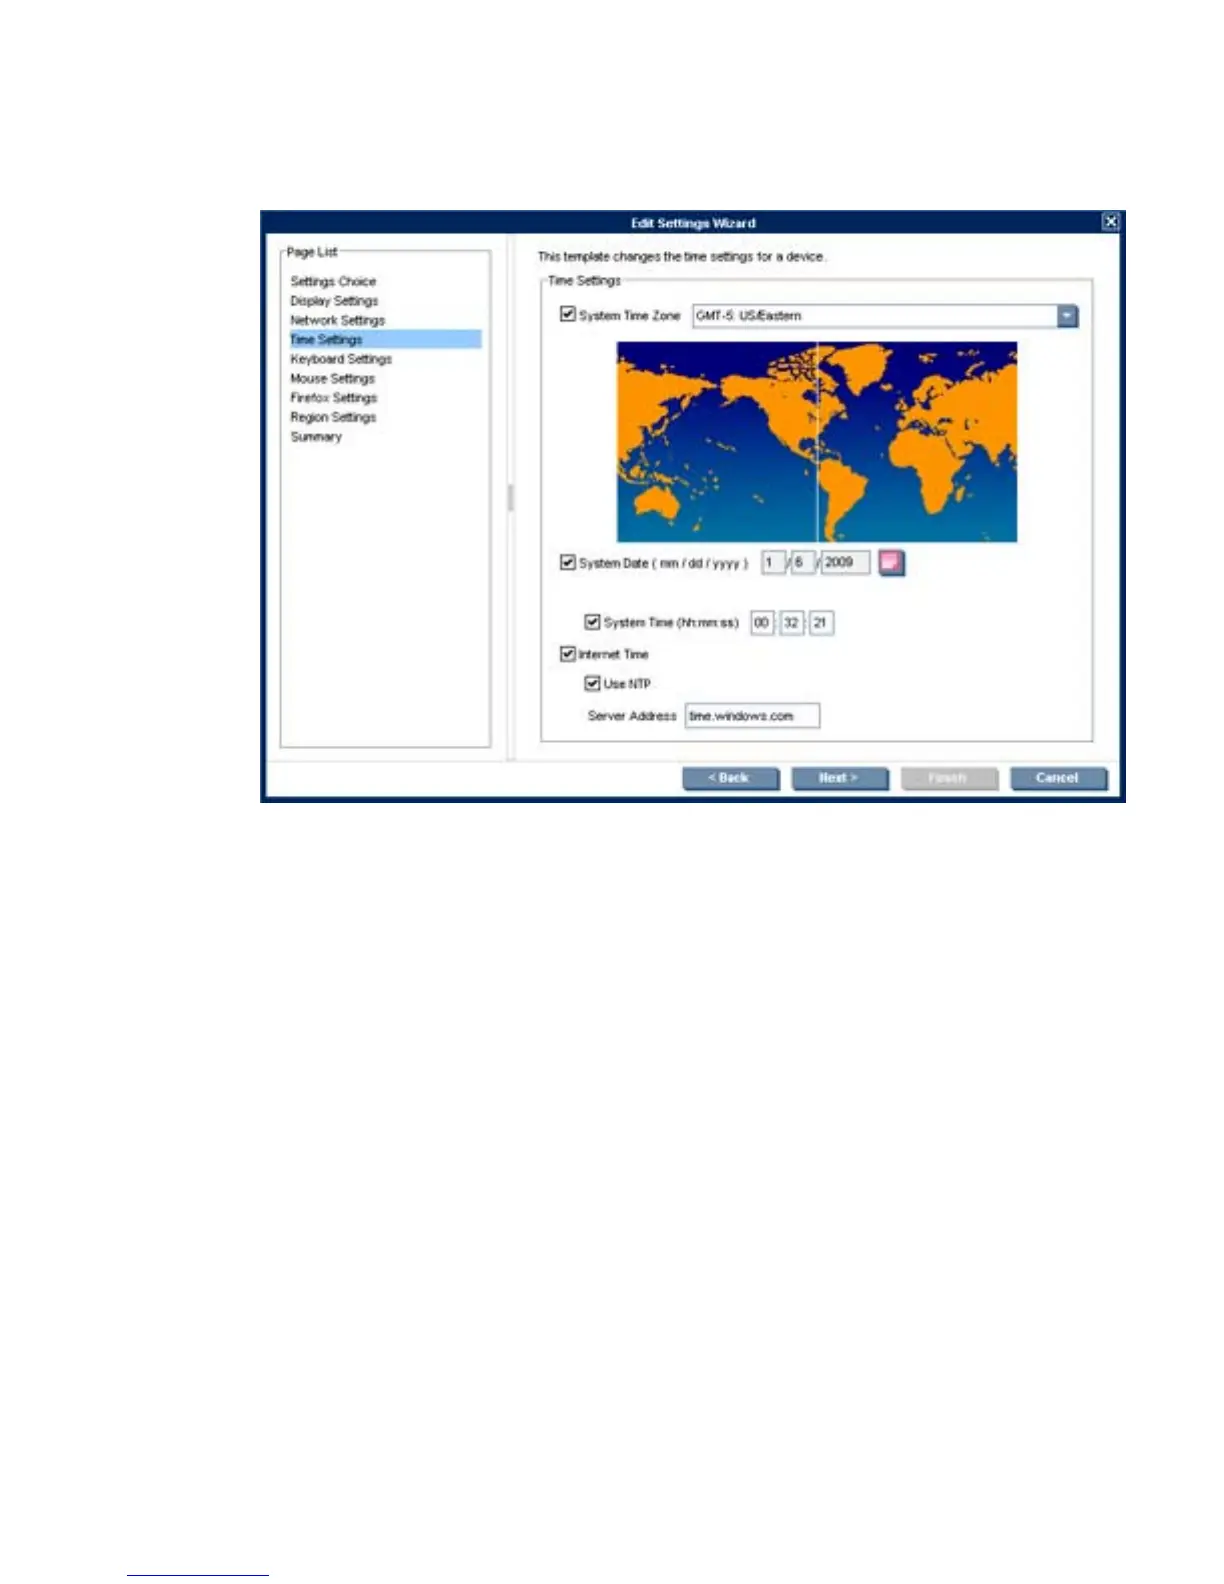The image size is (1224, 1584).
Task: Click the year field showing 2009
Action: (x=845, y=562)
